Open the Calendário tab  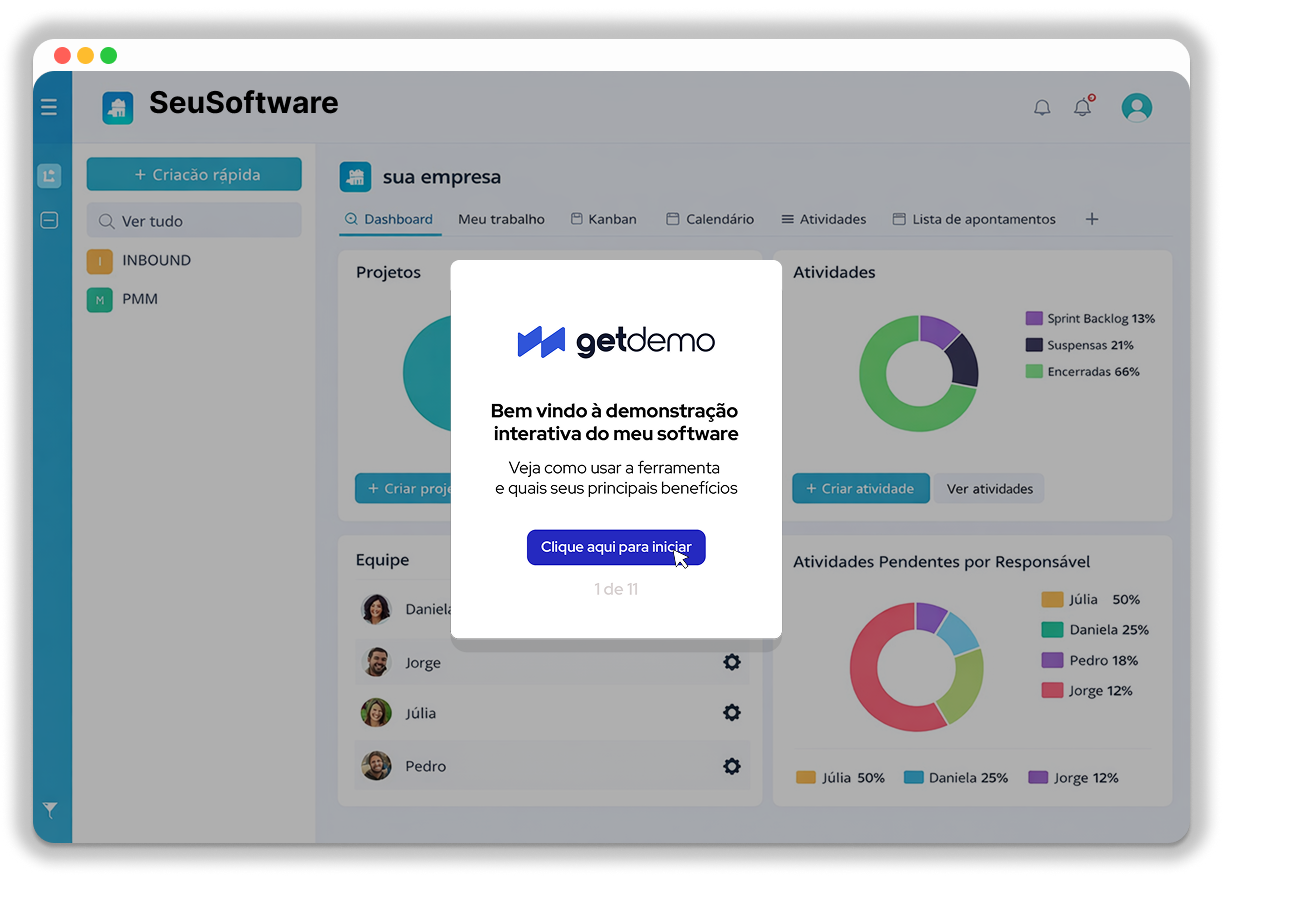(x=710, y=219)
